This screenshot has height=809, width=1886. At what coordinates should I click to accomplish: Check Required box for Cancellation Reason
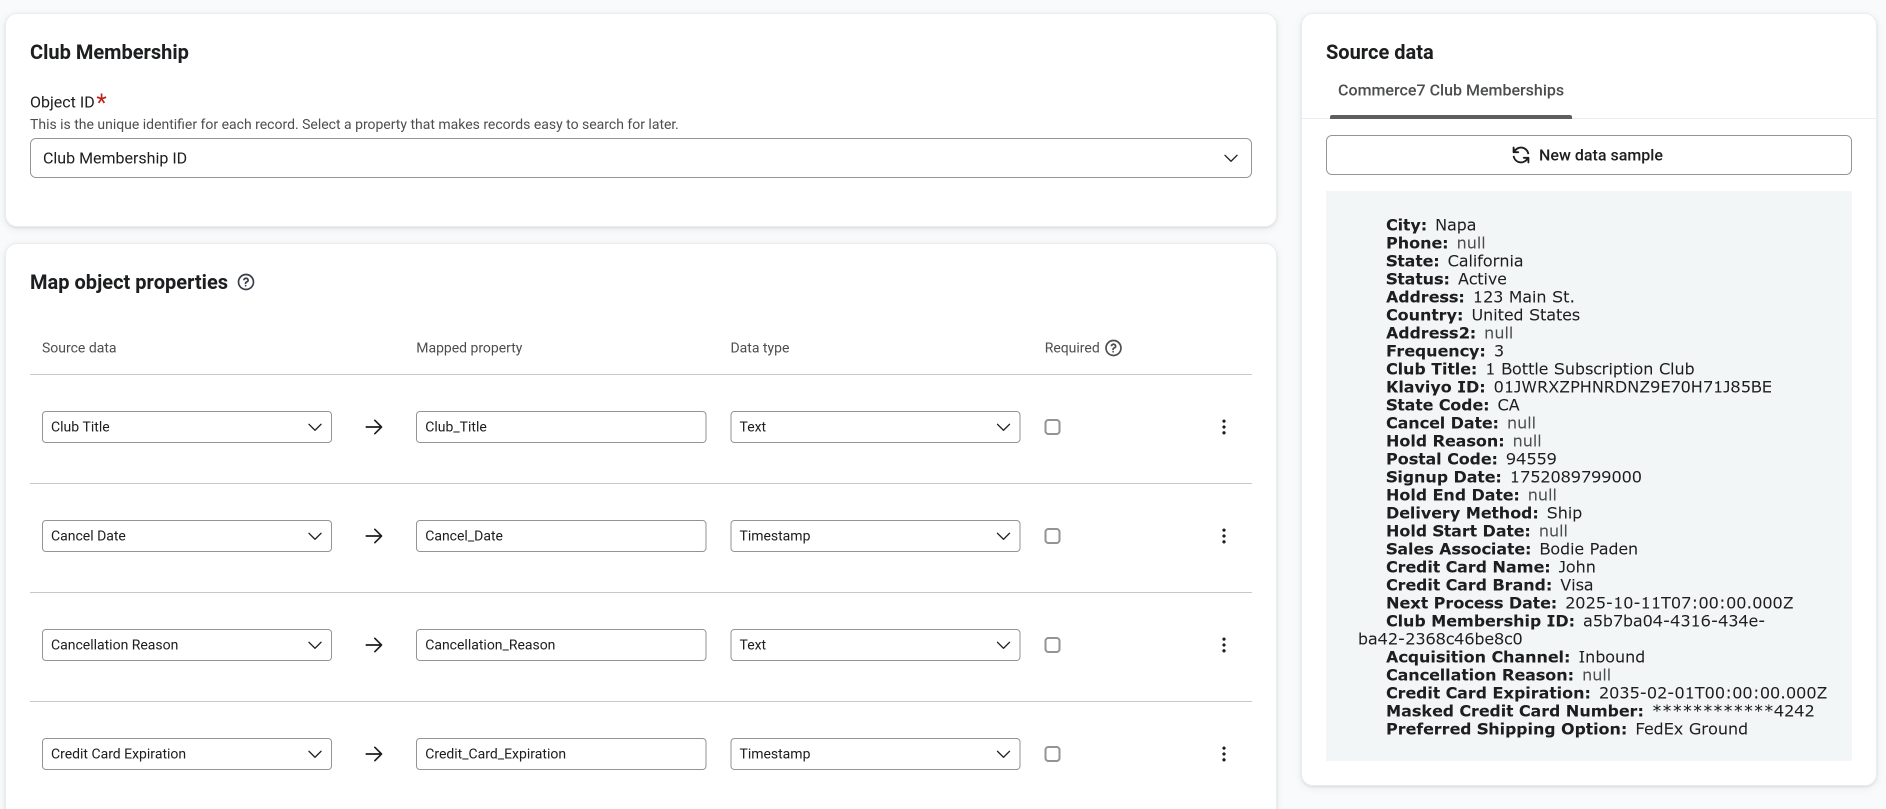(x=1052, y=645)
